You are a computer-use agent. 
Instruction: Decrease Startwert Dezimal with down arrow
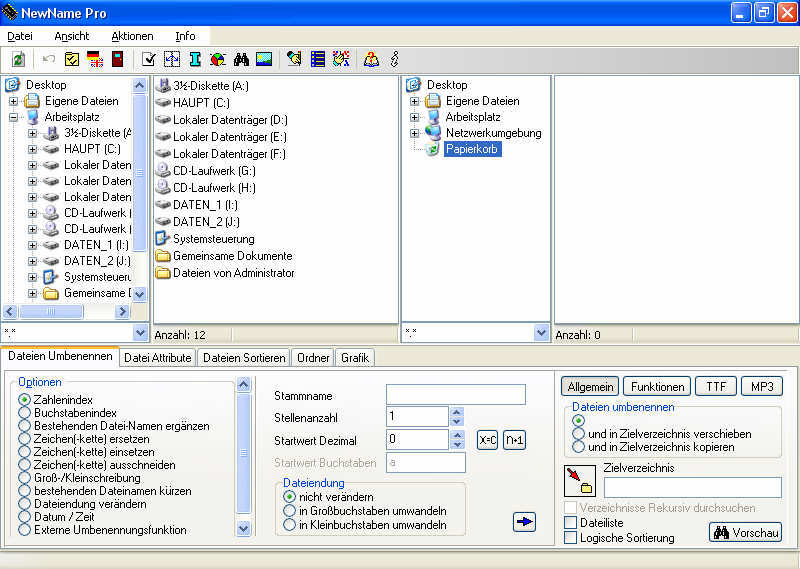[457, 444]
